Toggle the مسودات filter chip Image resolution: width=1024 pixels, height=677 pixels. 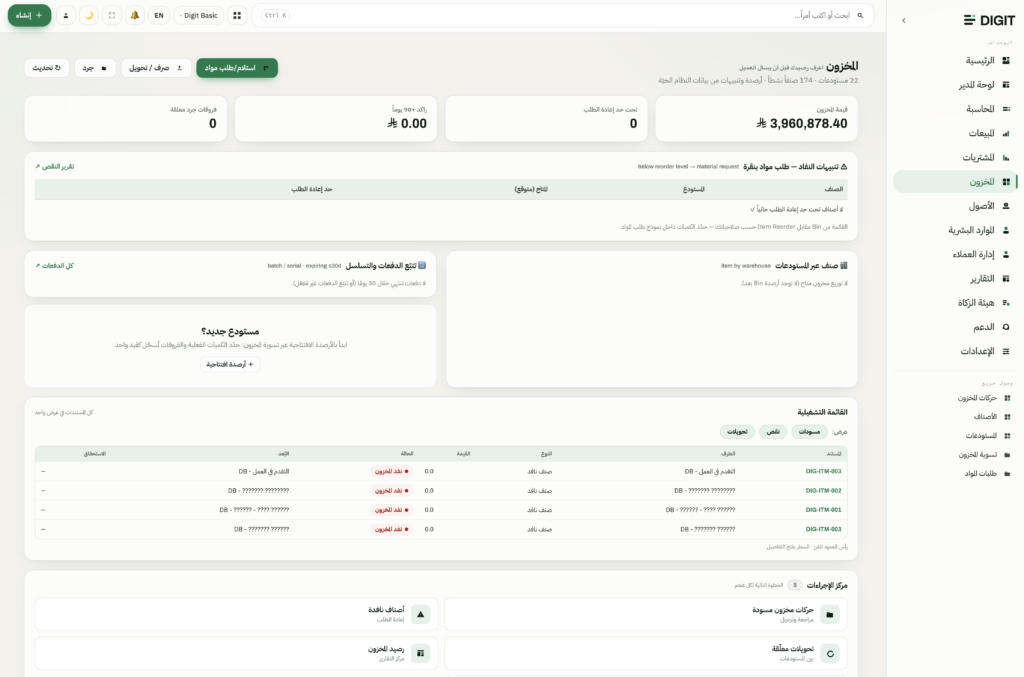pos(809,432)
